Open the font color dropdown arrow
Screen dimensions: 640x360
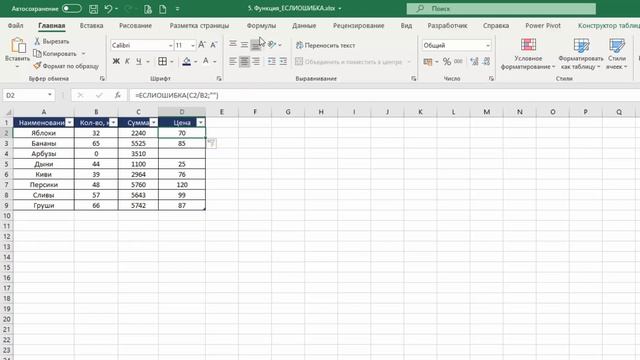pos(215,61)
